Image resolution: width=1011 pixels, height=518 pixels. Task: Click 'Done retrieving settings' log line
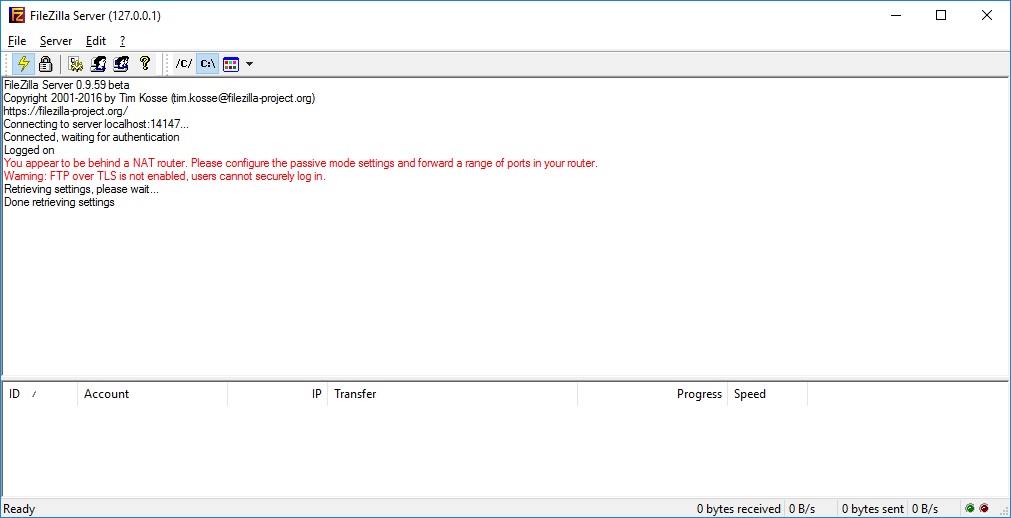click(59, 202)
